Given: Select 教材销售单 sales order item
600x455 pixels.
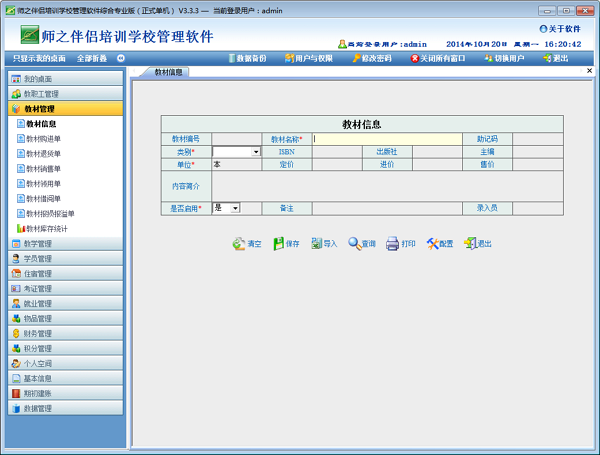Looking at the screenshot, I should click(39, 168).
